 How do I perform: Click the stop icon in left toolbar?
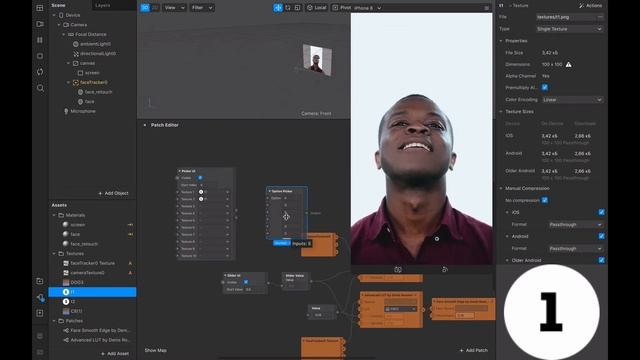click(40, 56)
